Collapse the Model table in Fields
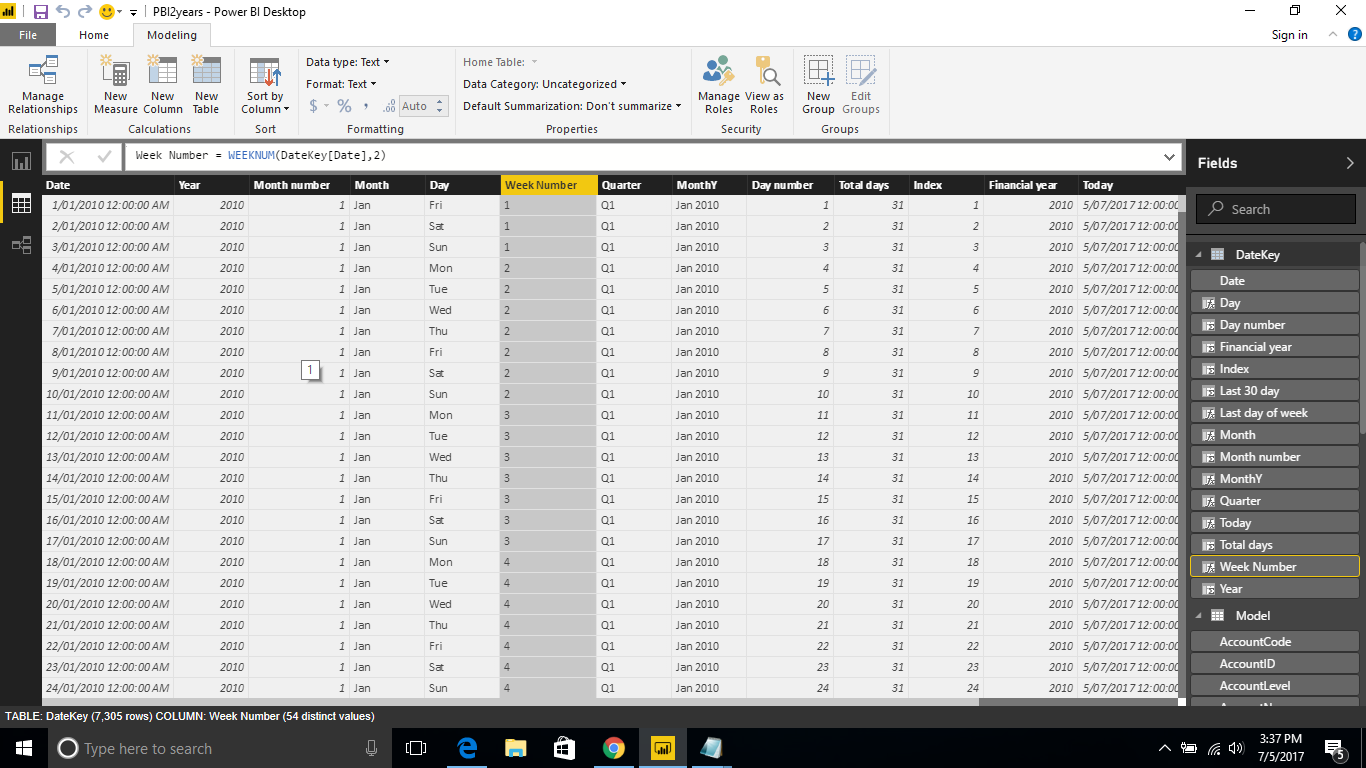Screen dimensions: 1366x768 click(x=1199, y=616)
